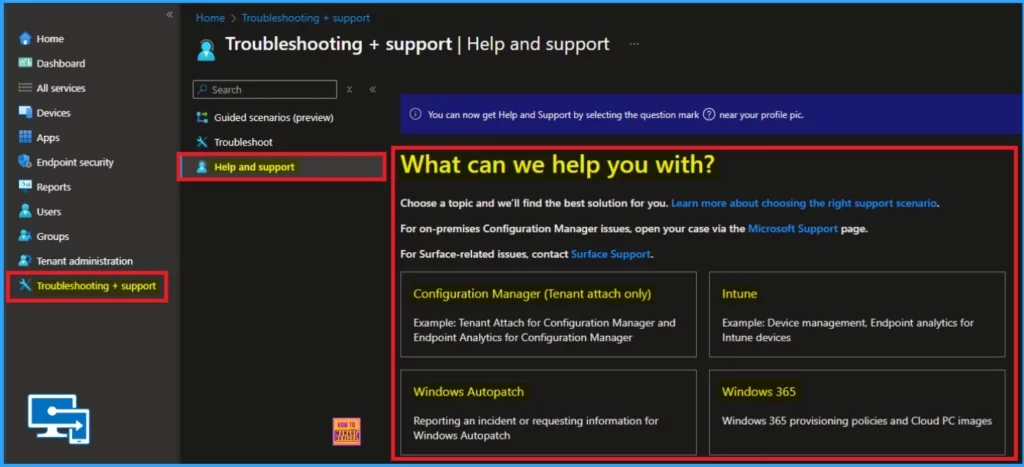Click the Help and support person icon
Screen dimensions: 1024x467
(202, 167)
